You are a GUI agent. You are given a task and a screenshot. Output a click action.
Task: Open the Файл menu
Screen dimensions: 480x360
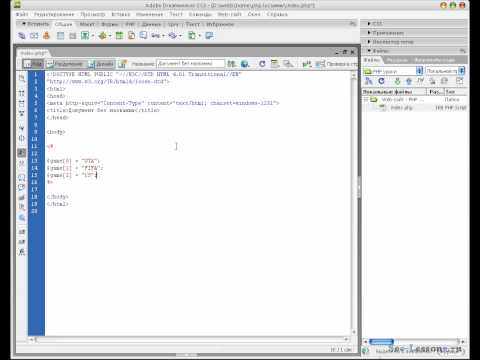22,14
